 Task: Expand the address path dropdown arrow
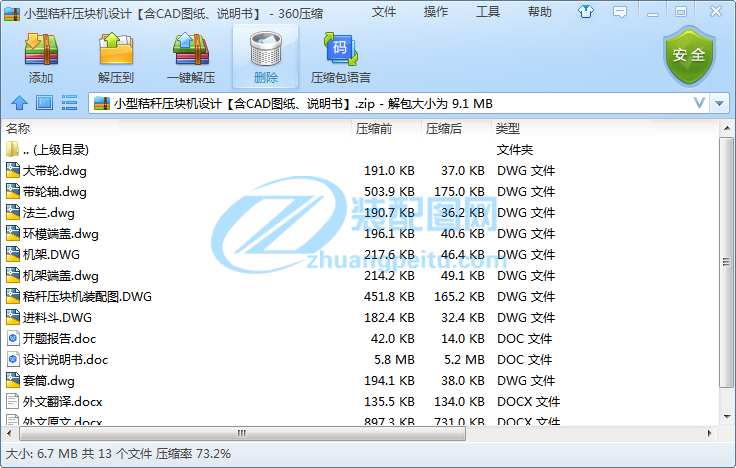tap(720, 103)
